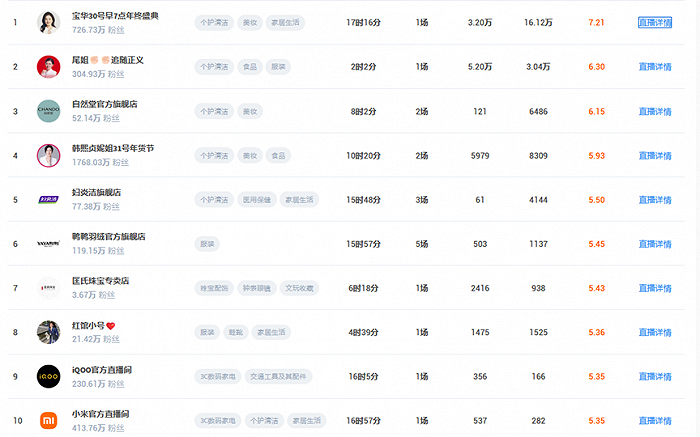The image size is (700, 437).
Task: Click the orange Xiaomi logo avatar
Action: tap(49, 420)
